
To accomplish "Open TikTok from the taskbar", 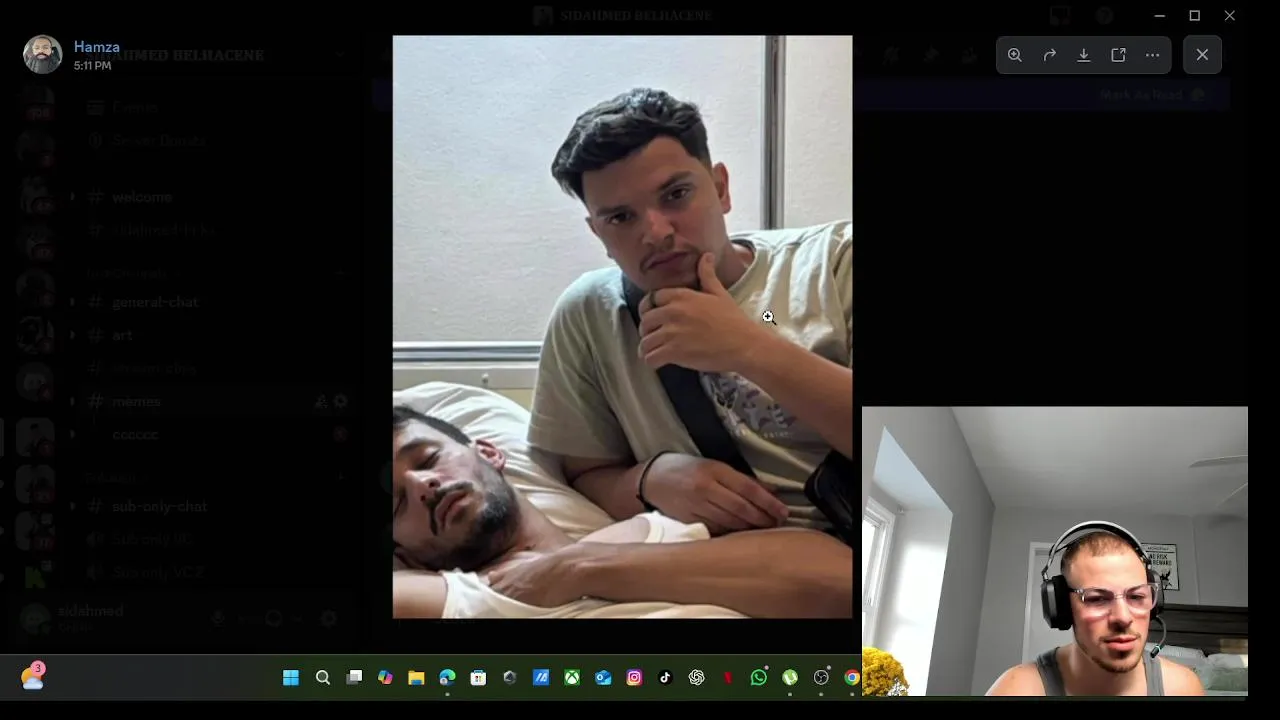I will click(665, 678).
